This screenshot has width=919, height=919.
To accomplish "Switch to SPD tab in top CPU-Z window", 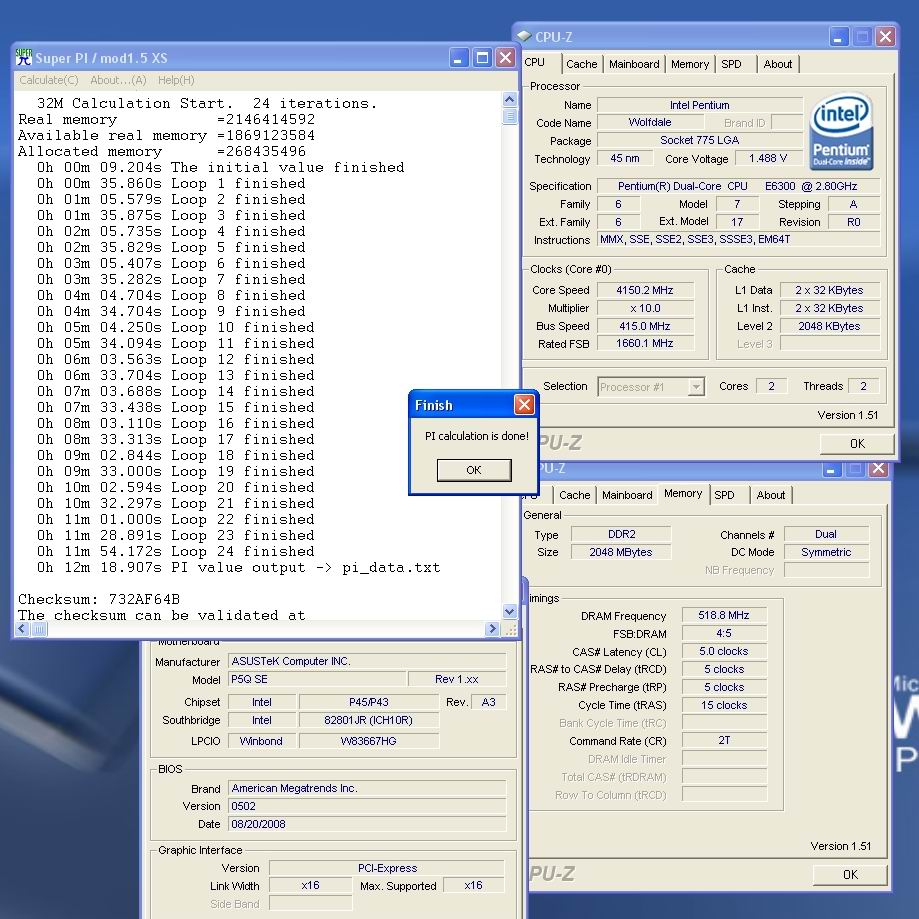I will click(x=731, y=64).
